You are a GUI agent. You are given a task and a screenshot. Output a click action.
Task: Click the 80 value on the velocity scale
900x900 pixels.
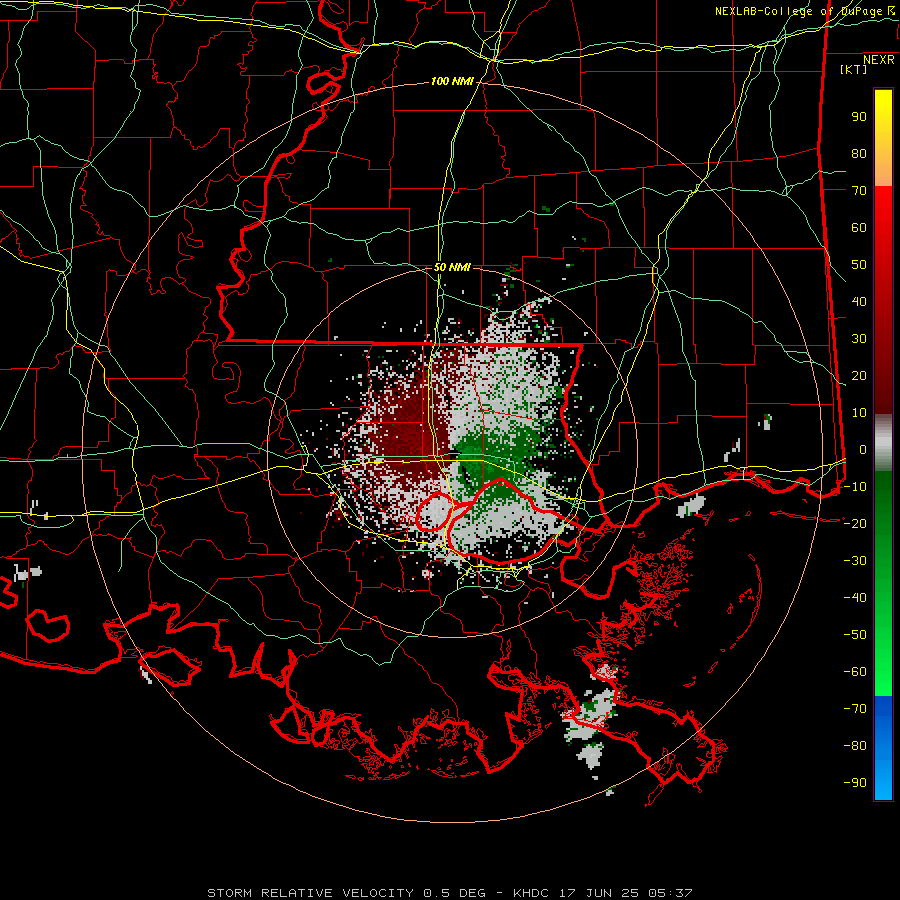click(859, 154)
